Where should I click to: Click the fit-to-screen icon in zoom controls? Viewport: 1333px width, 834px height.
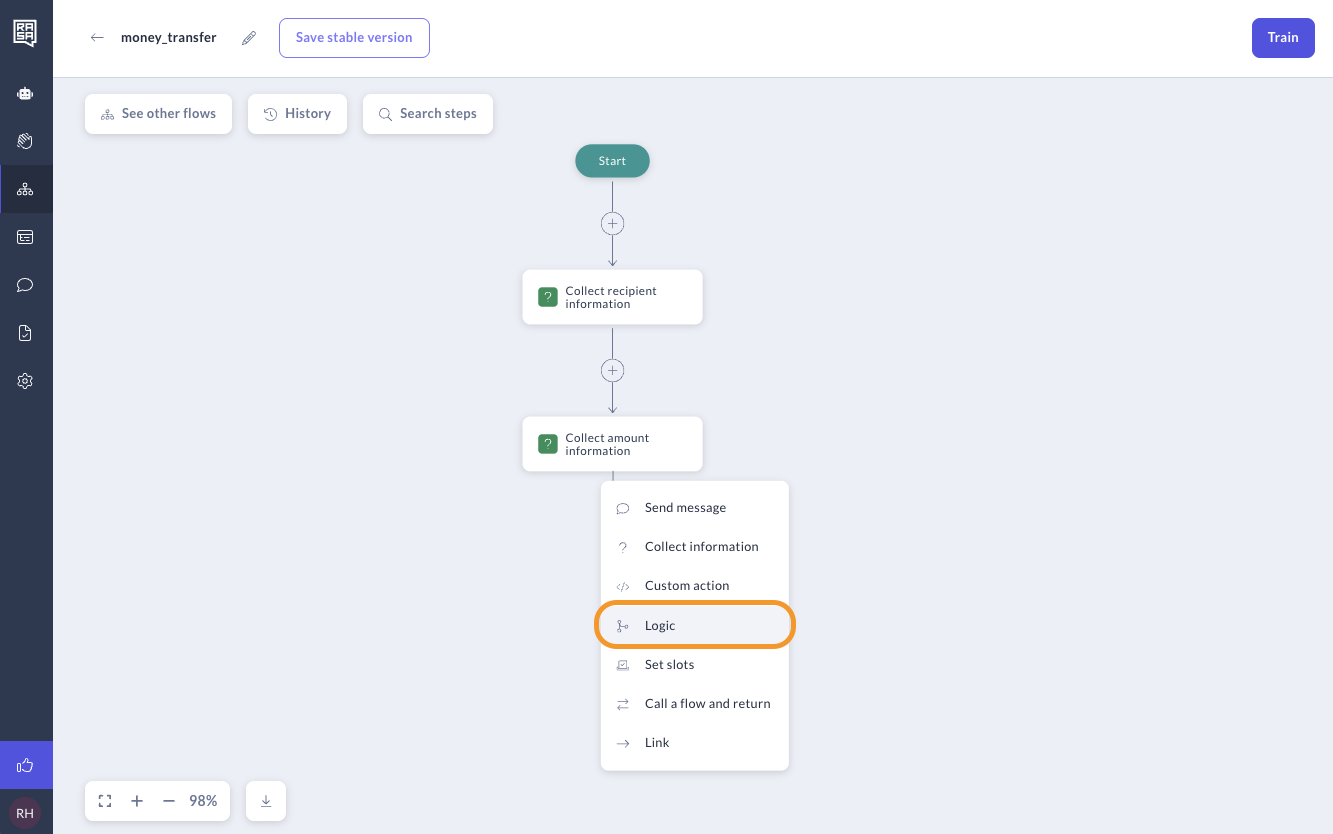tap(105, 801)
